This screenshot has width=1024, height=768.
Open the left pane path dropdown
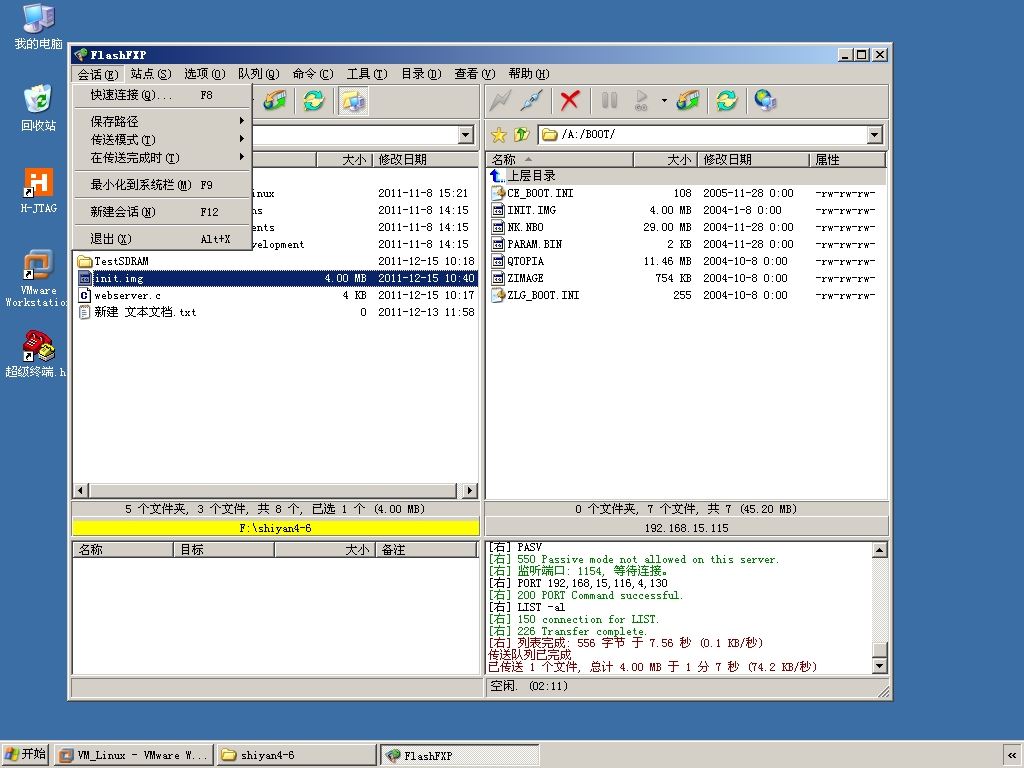coord(466,135)
